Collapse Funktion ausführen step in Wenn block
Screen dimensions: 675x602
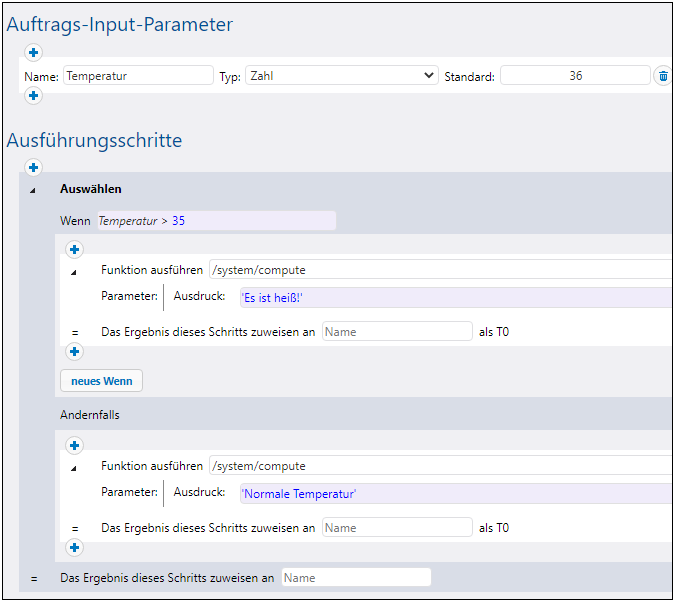(73, 271)
